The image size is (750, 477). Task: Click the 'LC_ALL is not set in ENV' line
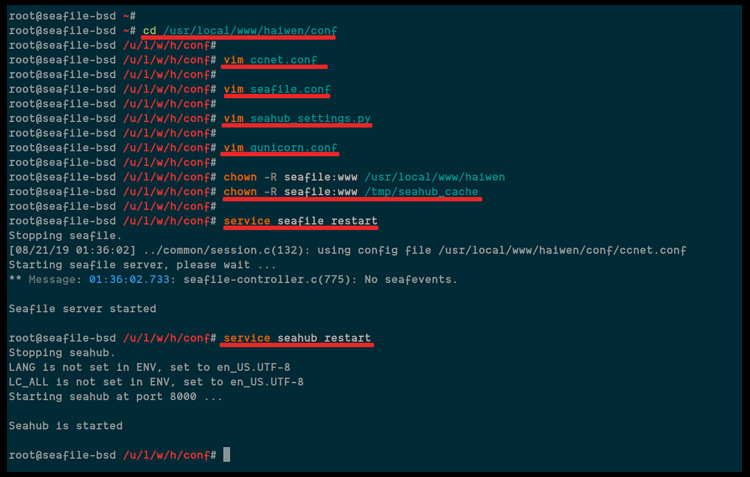[x=156, y=382]
